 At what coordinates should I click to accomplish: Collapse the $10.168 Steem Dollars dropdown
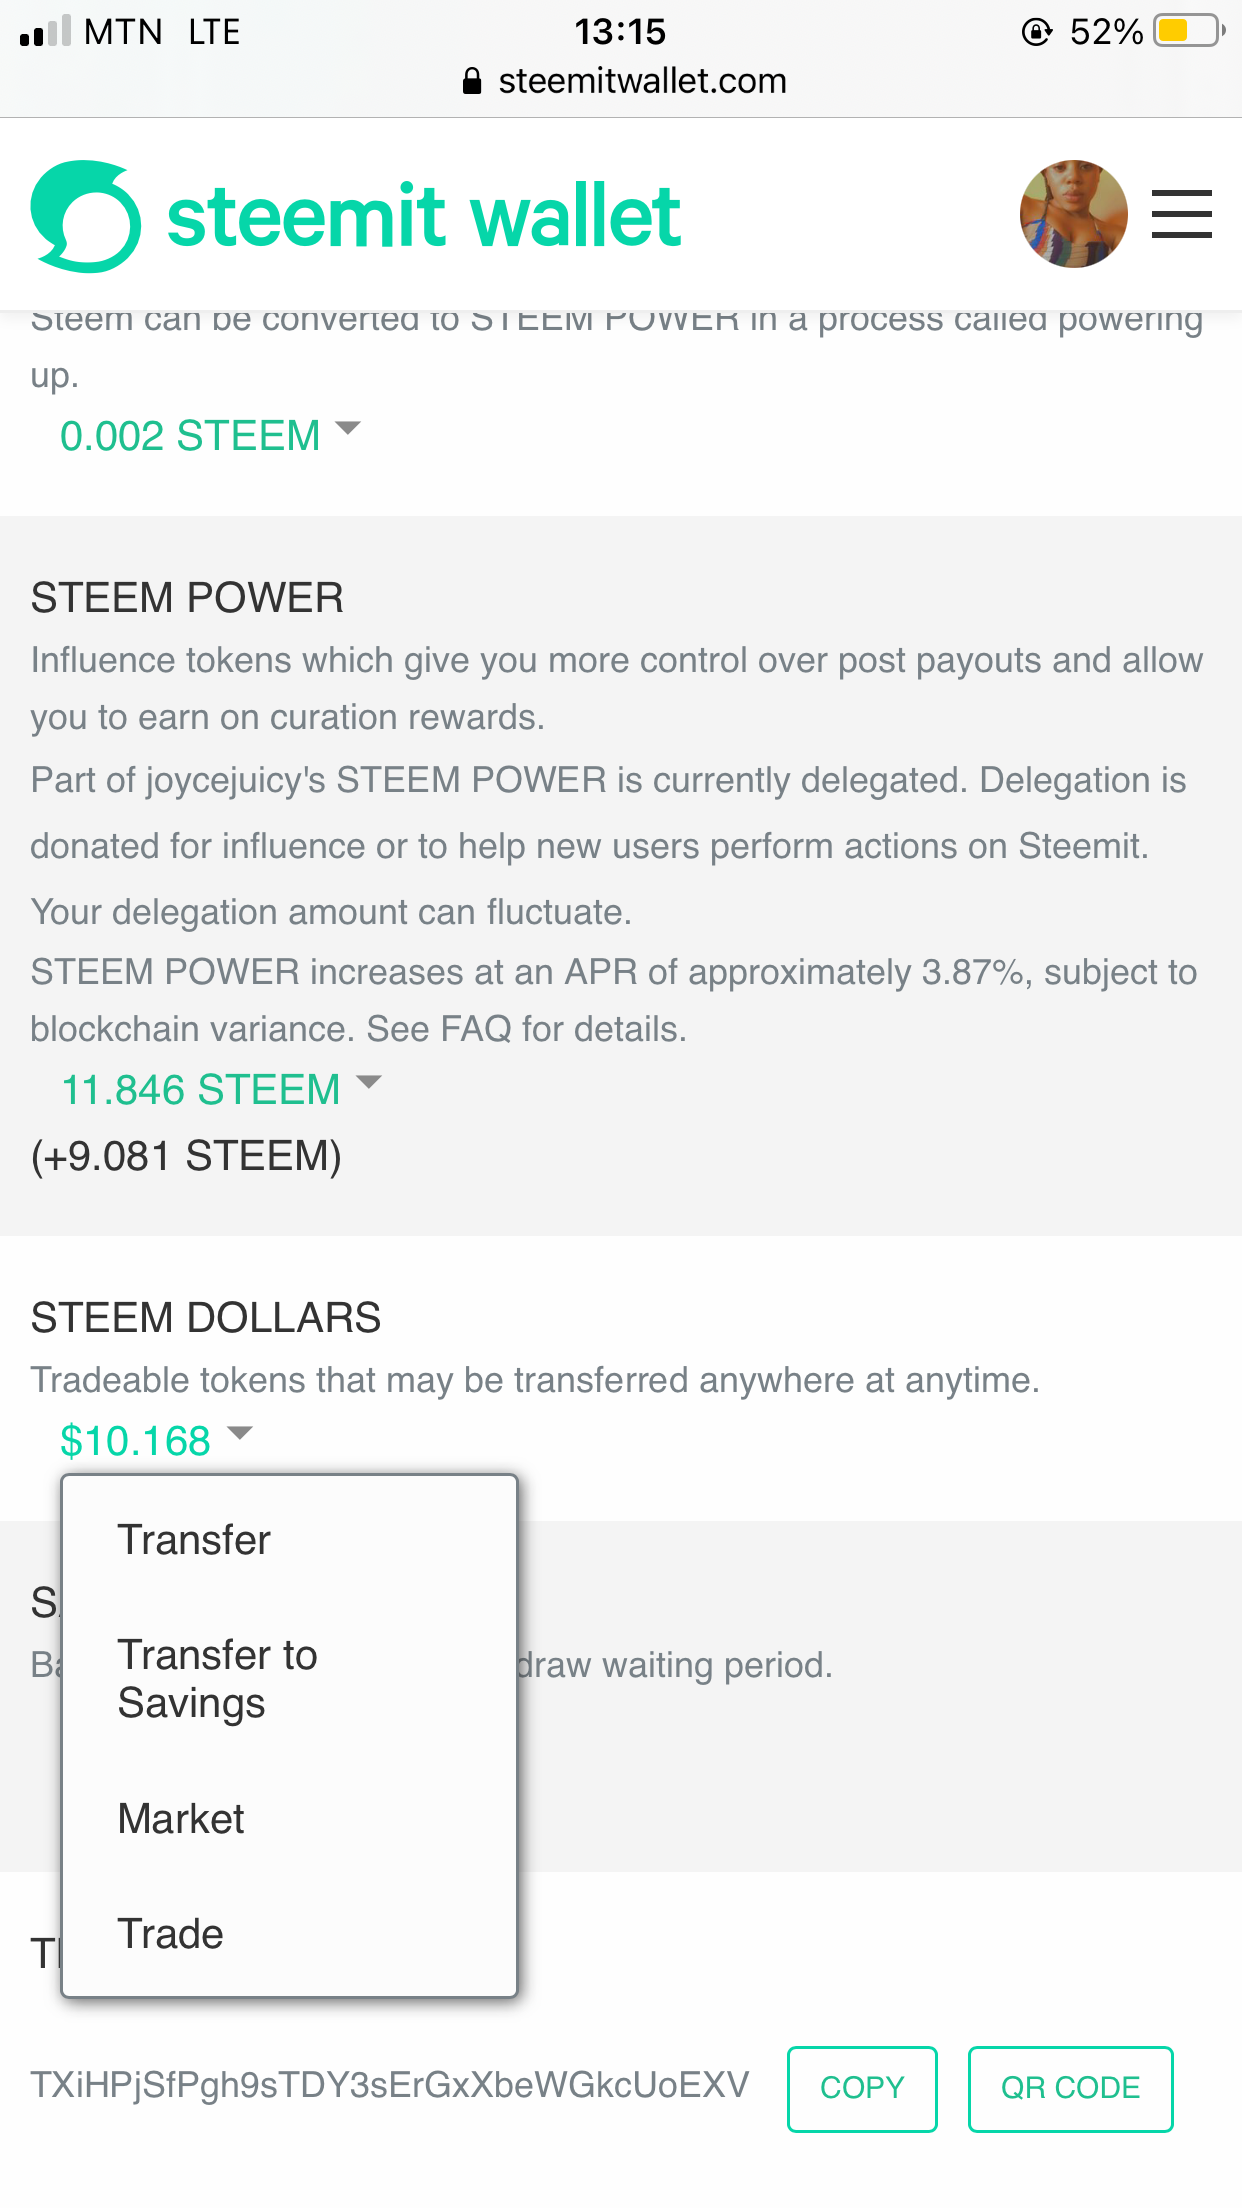click(155, 1440)
